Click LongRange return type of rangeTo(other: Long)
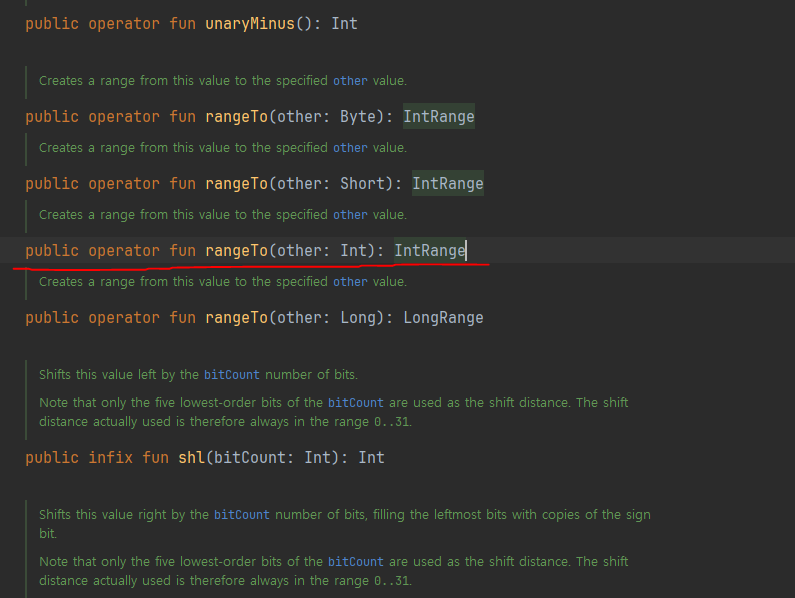795x598 pixels. tap(443, 318)
